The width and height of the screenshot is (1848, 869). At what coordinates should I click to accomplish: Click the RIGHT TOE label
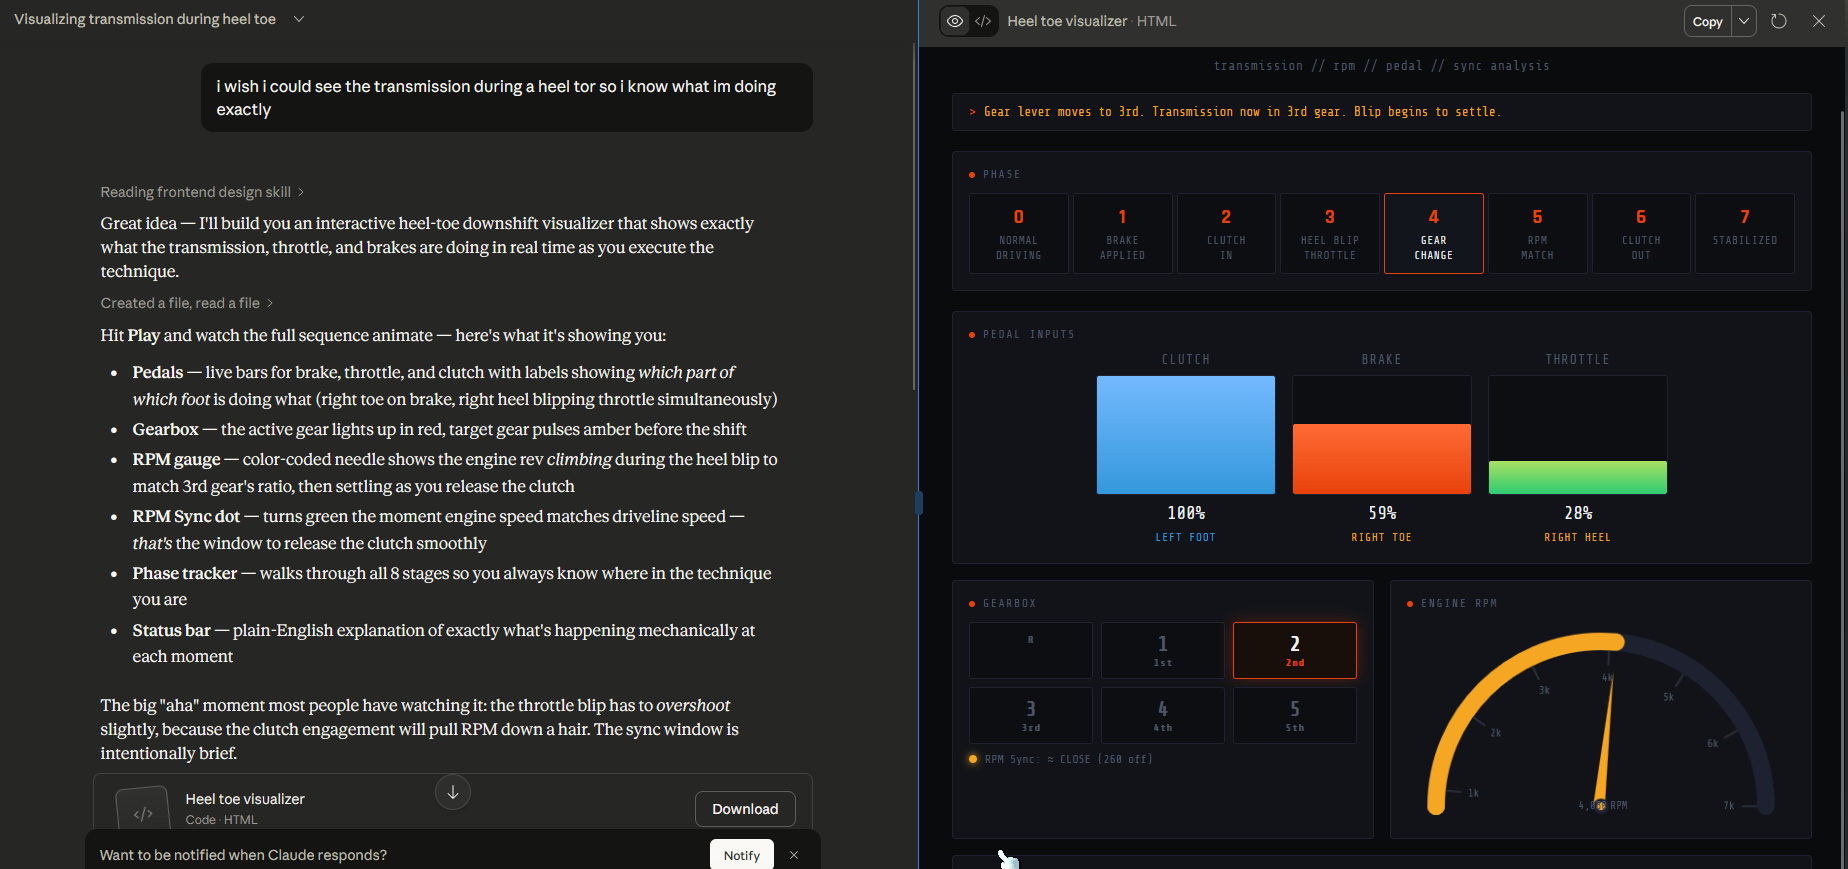[x=1382, y=538]
